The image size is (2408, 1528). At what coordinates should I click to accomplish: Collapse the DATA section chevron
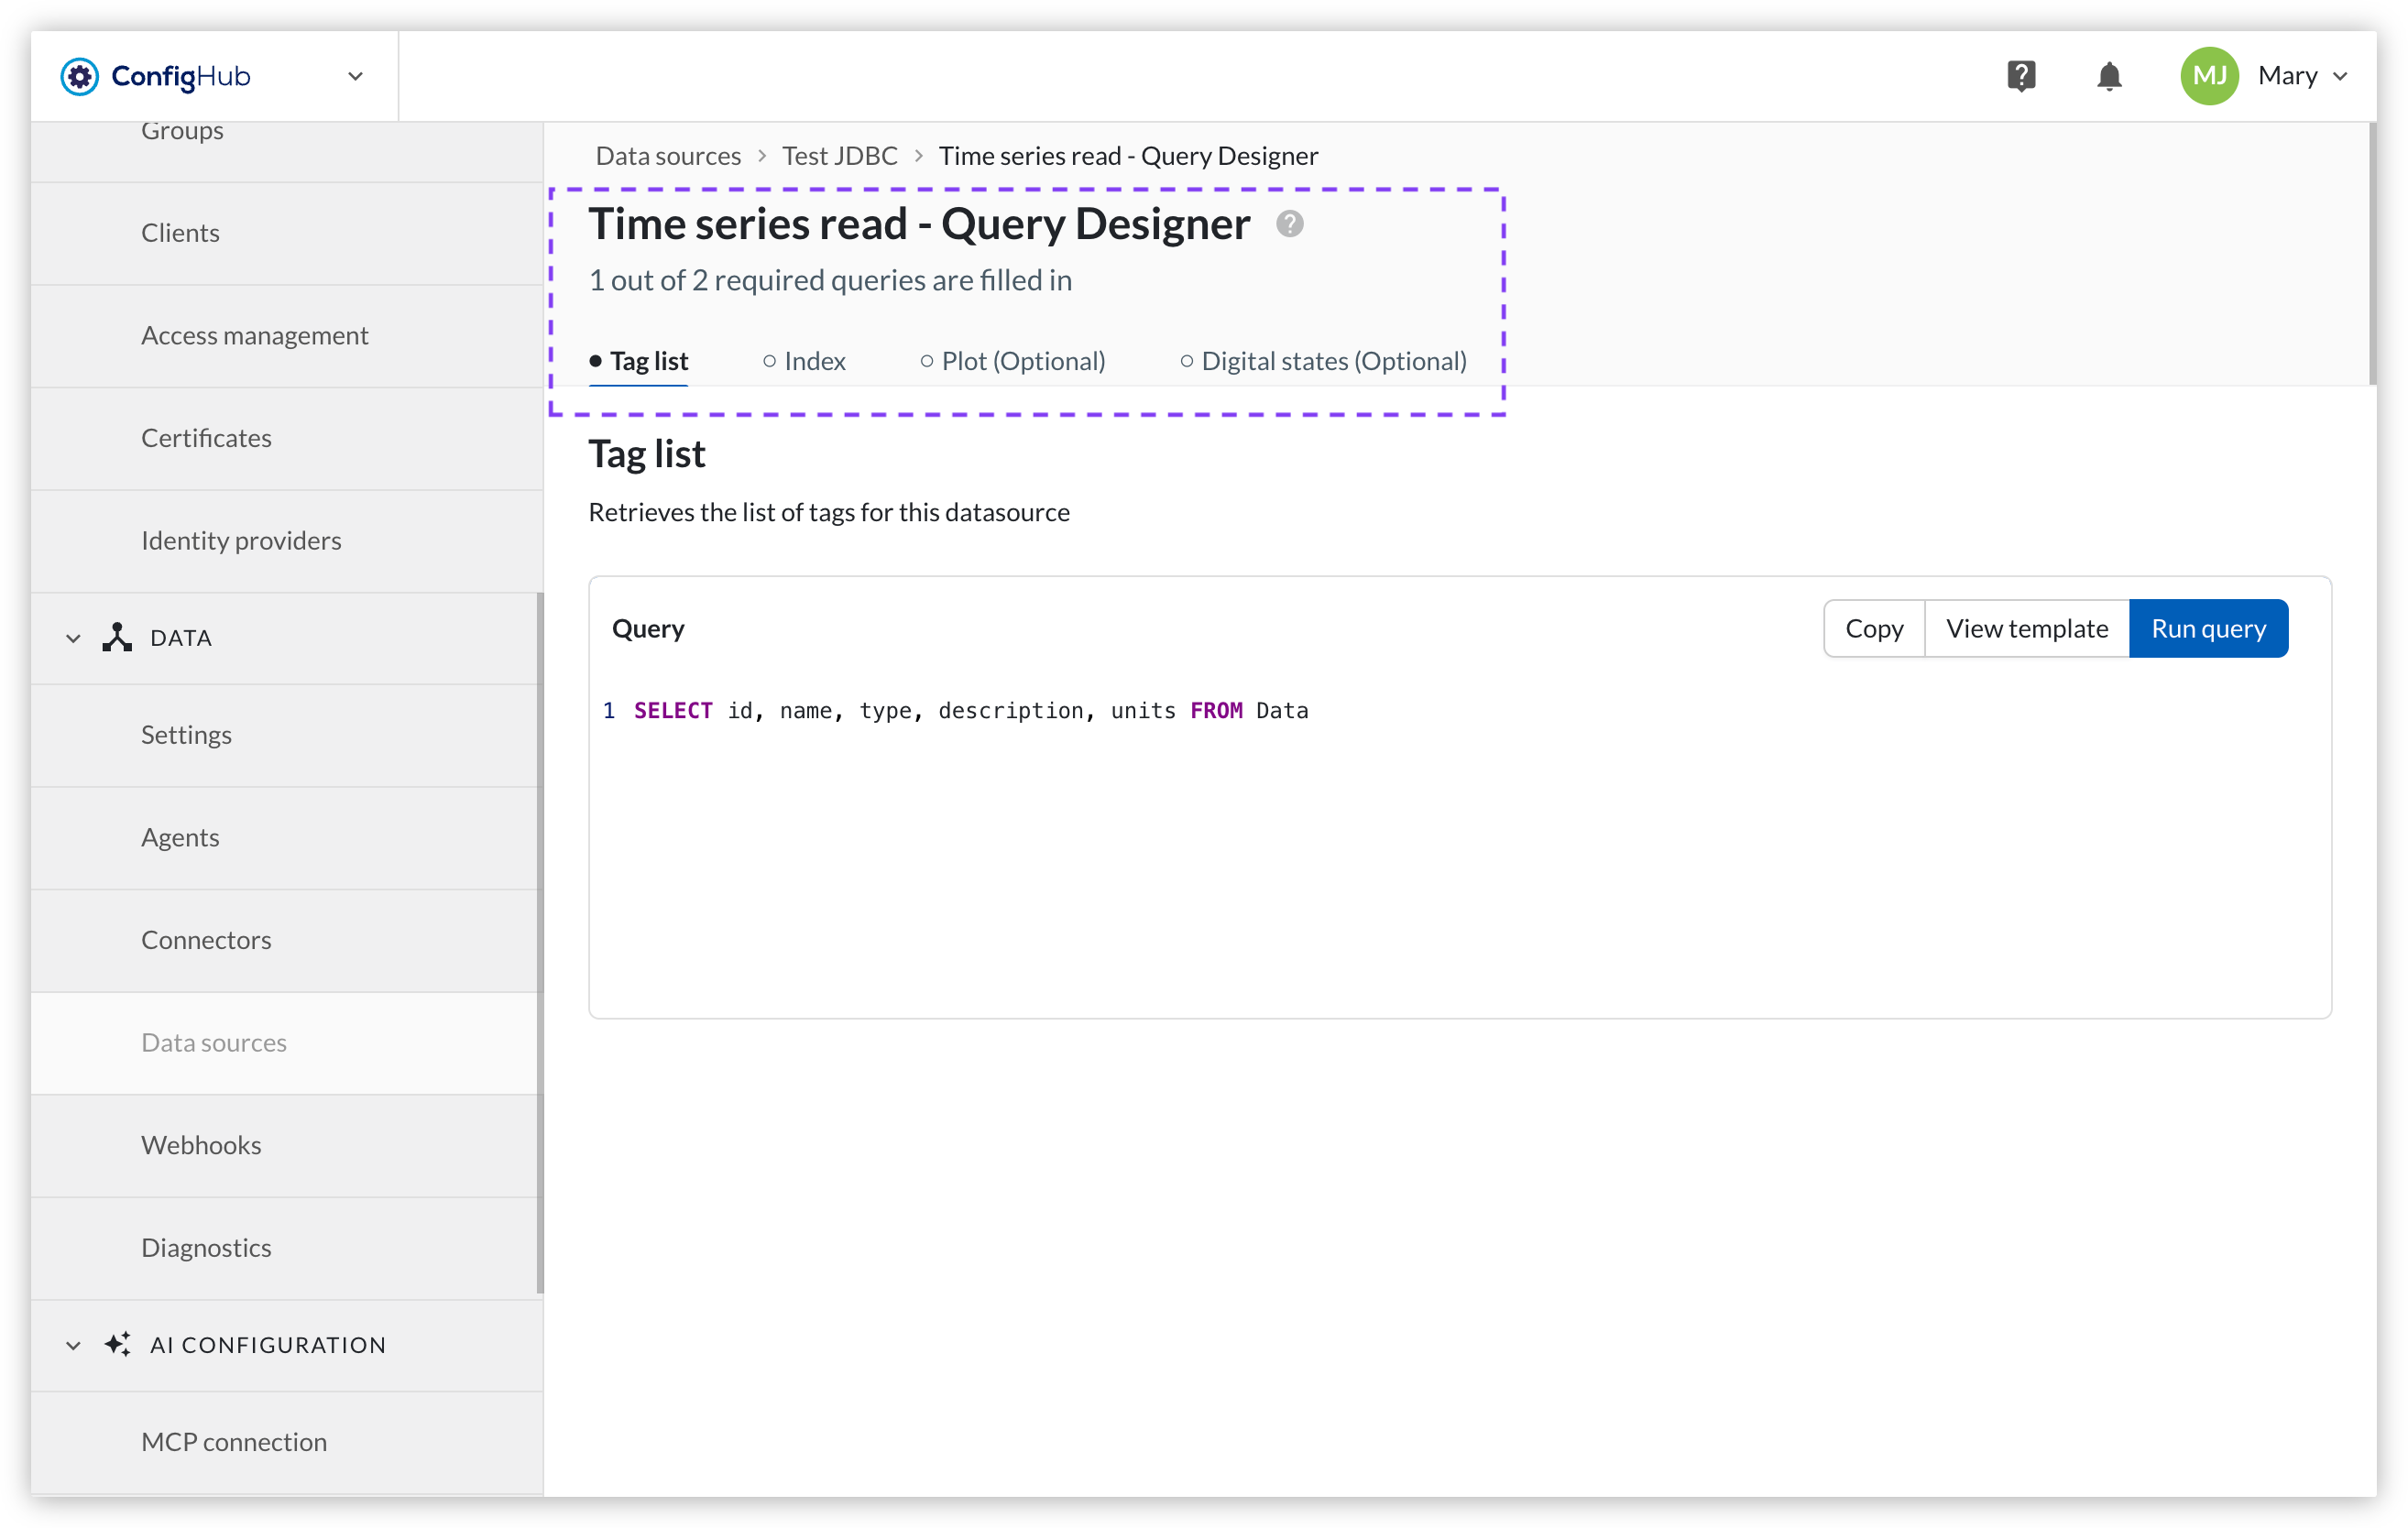[73, 638]
